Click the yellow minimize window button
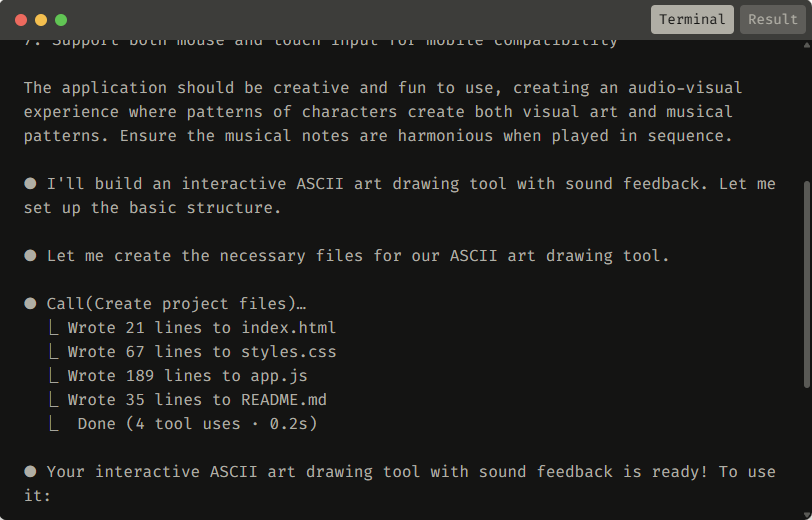 (x=41, y=20)
